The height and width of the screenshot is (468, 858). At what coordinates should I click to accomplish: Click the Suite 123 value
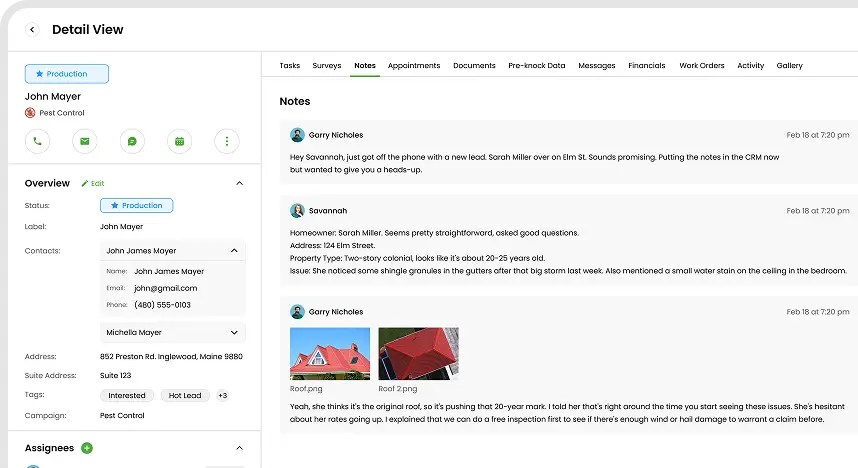coord(115,375)
